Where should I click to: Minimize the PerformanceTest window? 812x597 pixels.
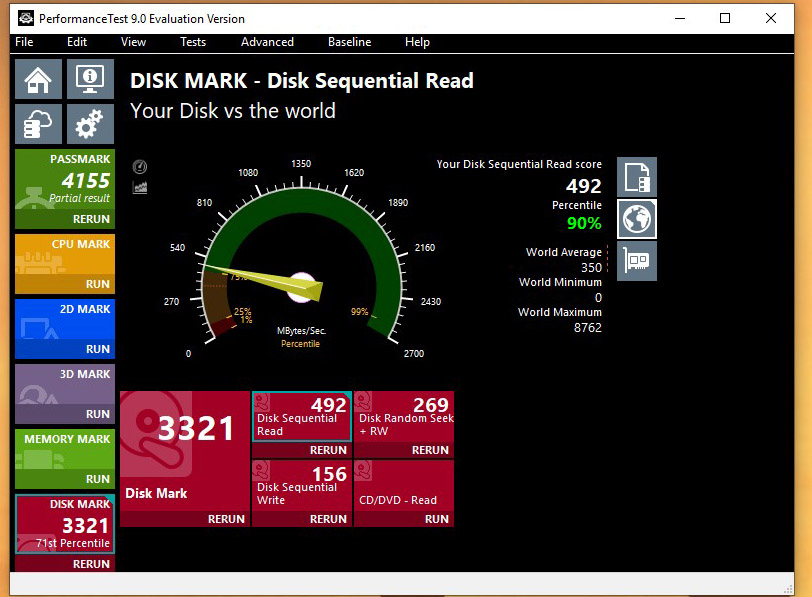click(680, 19)
